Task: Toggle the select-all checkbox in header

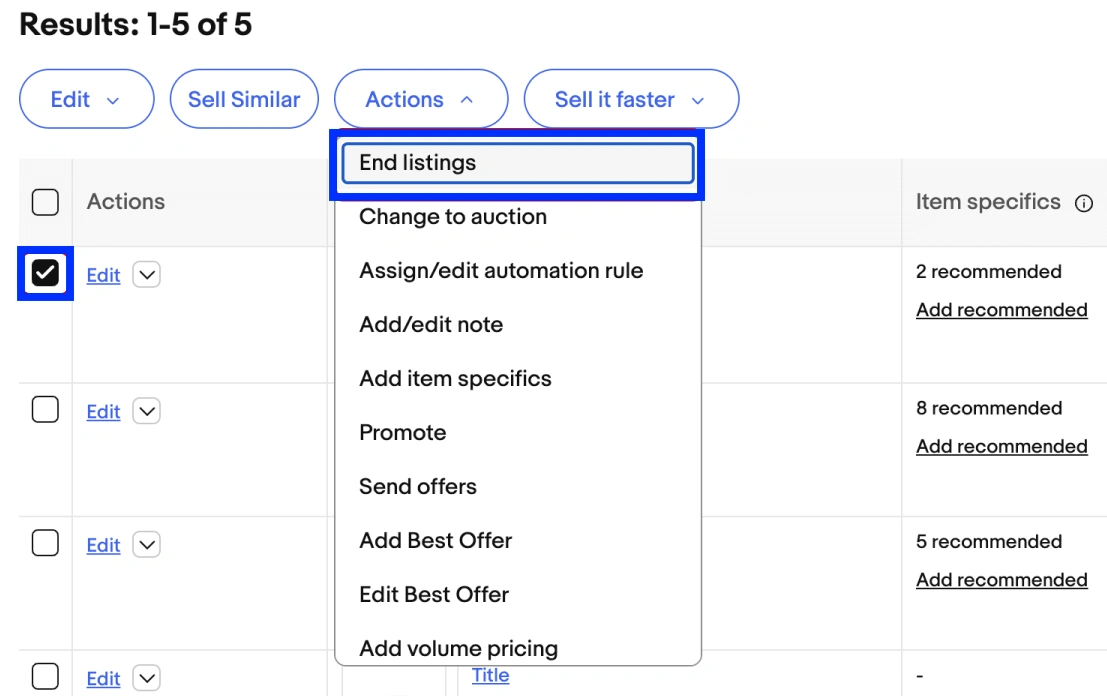Action: 45,203
